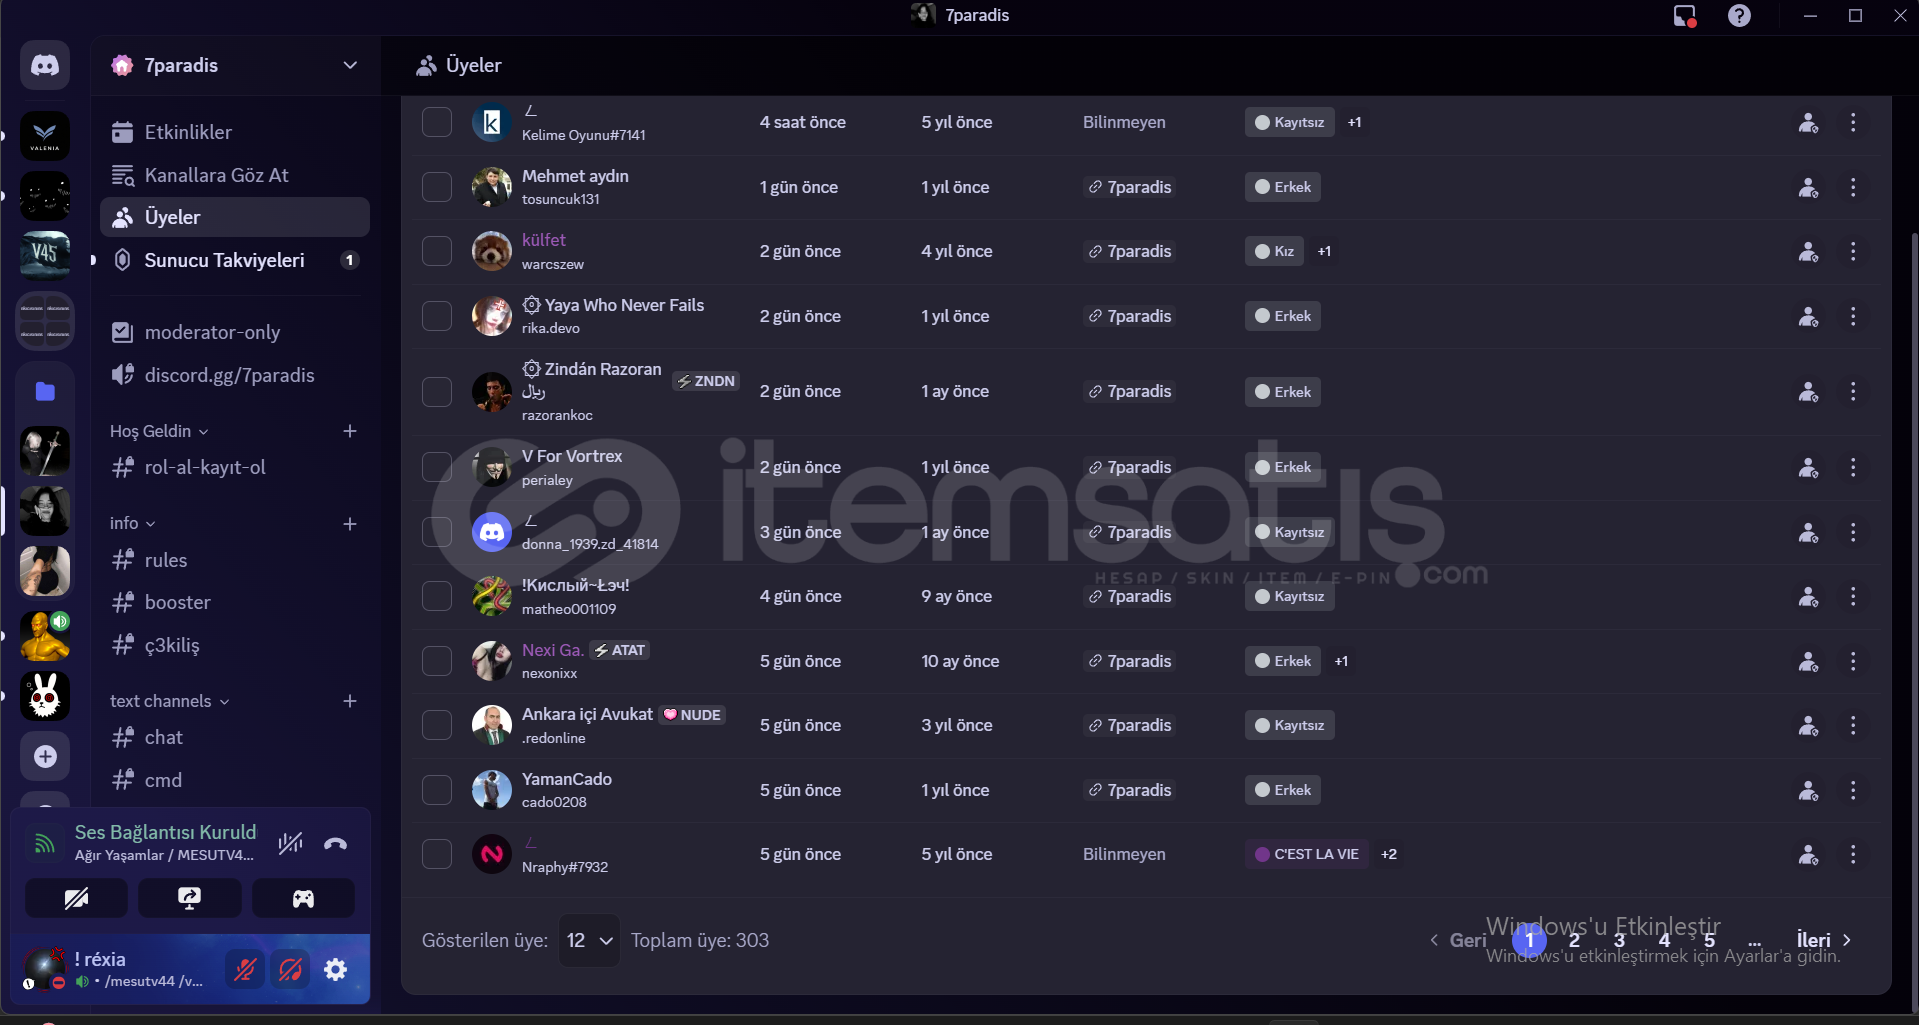Open more options for Mehmet aydın
Image resolution: width=1919 pixels, height=1025 pixels.
(x=1853, y=187)
